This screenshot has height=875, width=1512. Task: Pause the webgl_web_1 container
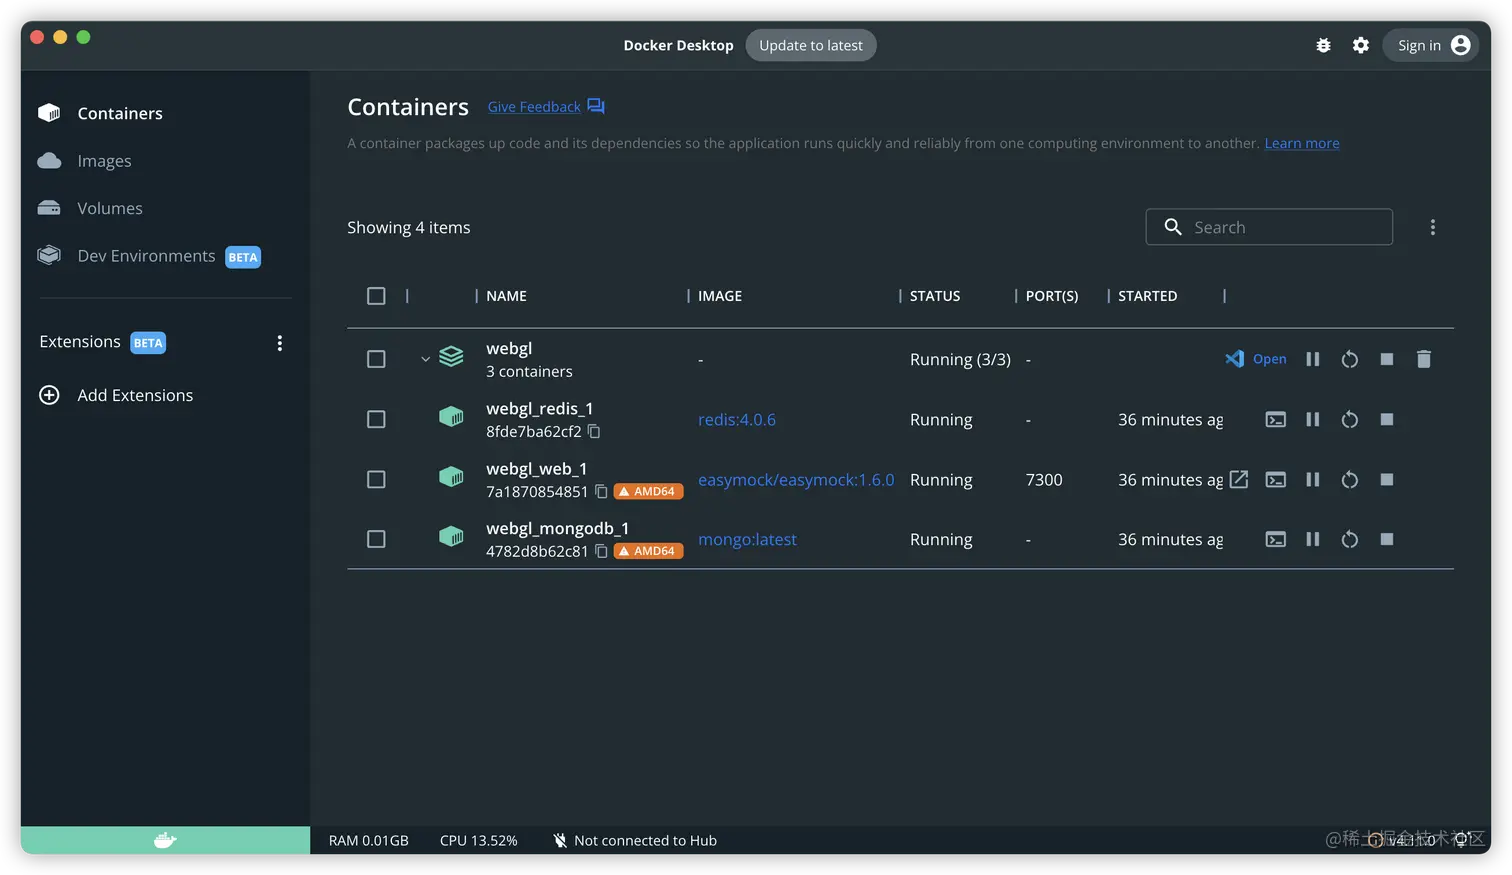tap(1312, 479)
